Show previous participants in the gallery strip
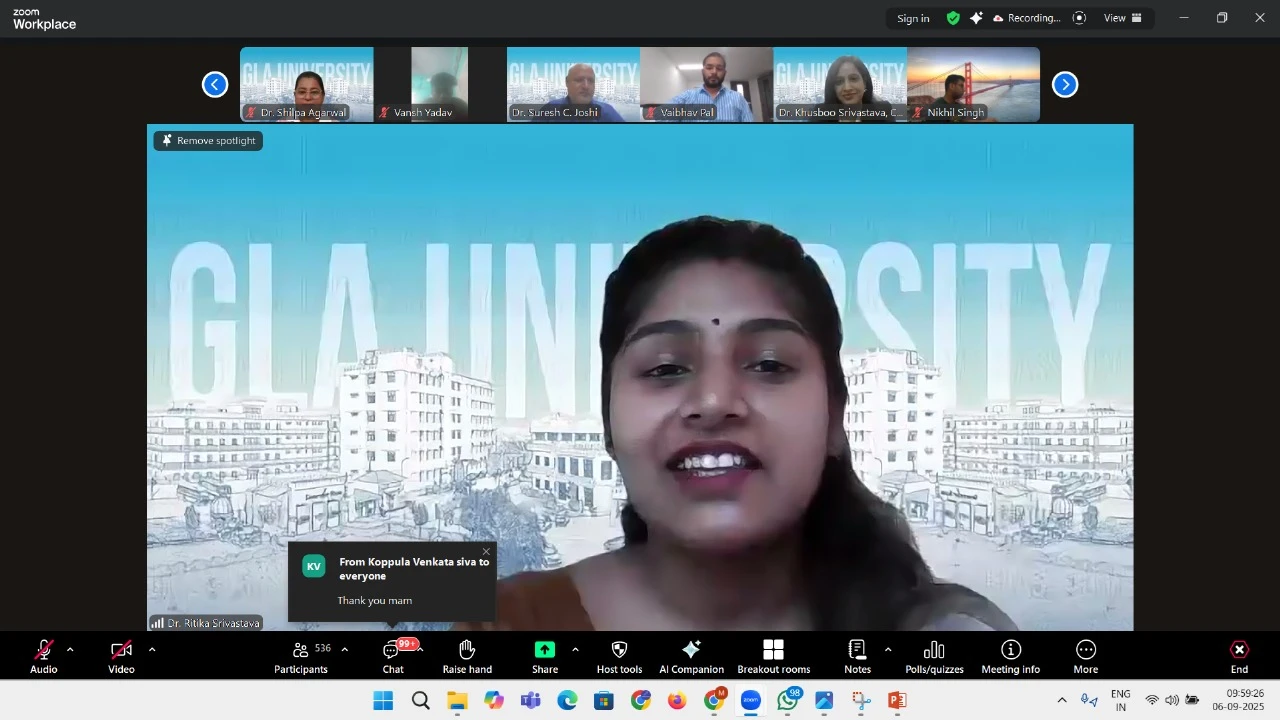The height and width of the screenshot is (720, 1280). 215,85
